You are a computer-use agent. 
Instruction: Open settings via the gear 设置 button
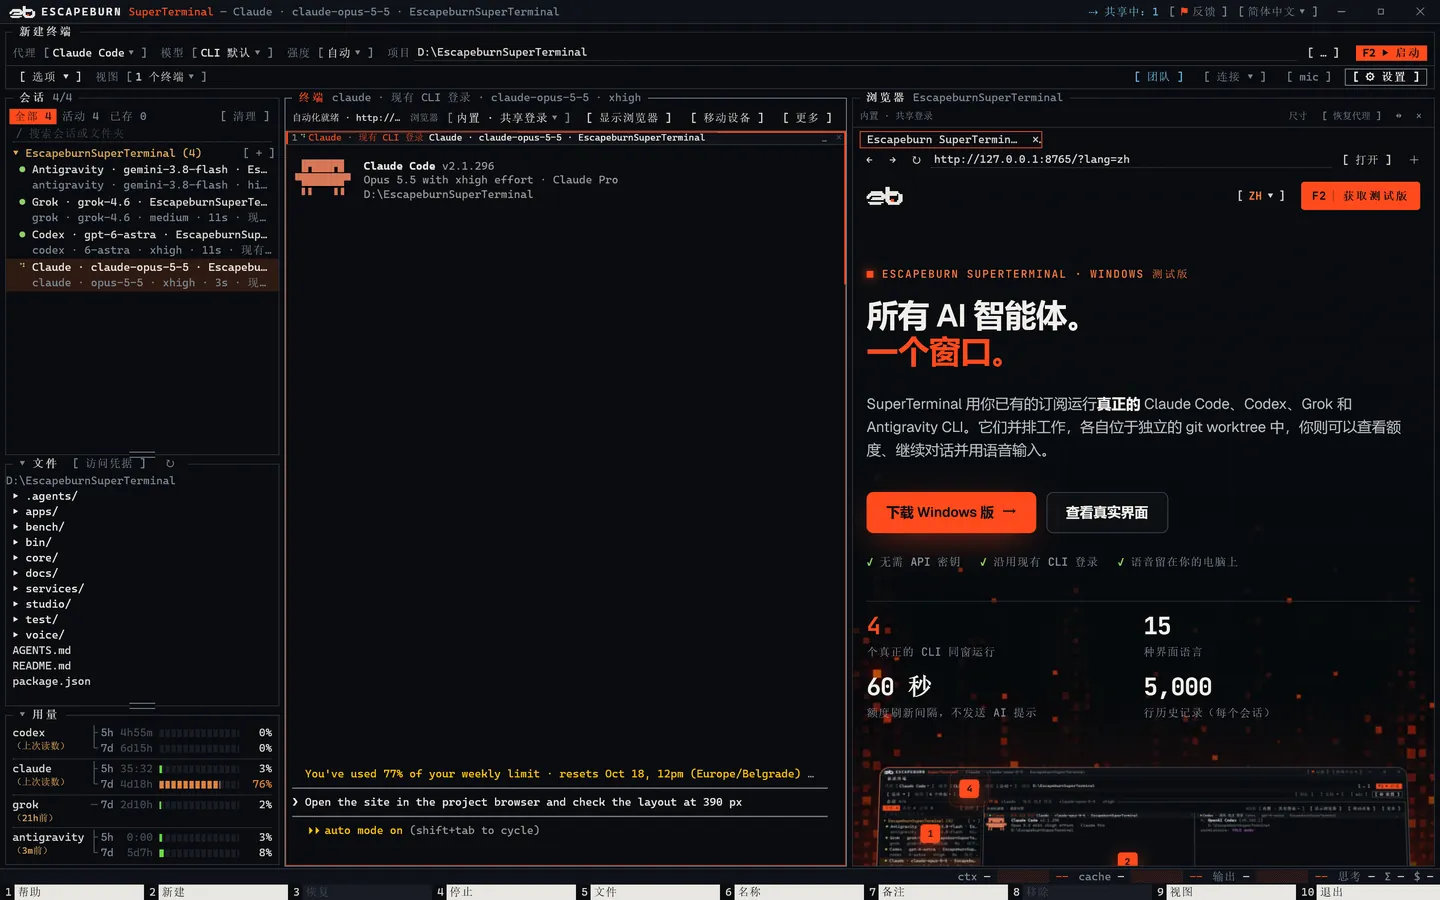[x=1386, y=77]
